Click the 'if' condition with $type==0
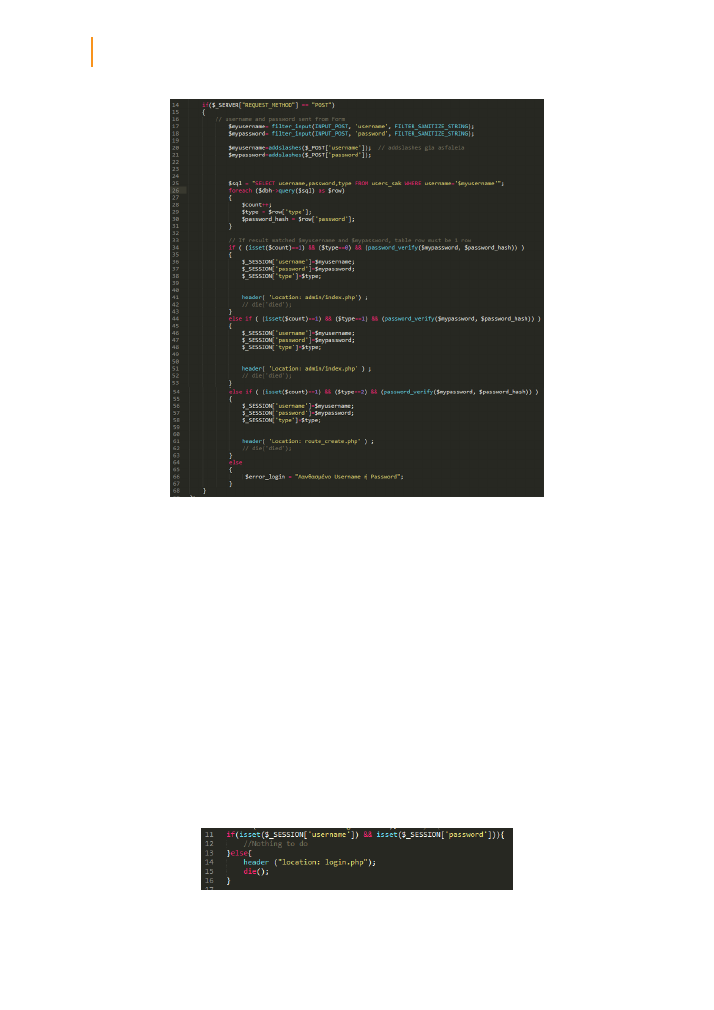Image resolution: width=714 pixels, height=1010 pixels. 376,247
